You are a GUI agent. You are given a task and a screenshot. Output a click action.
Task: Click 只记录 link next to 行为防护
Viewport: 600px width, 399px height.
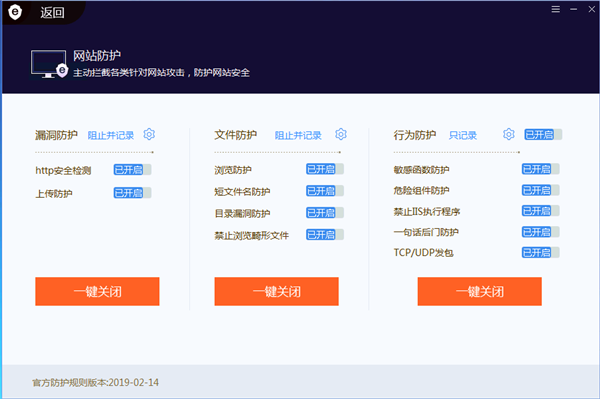[463, 135]
